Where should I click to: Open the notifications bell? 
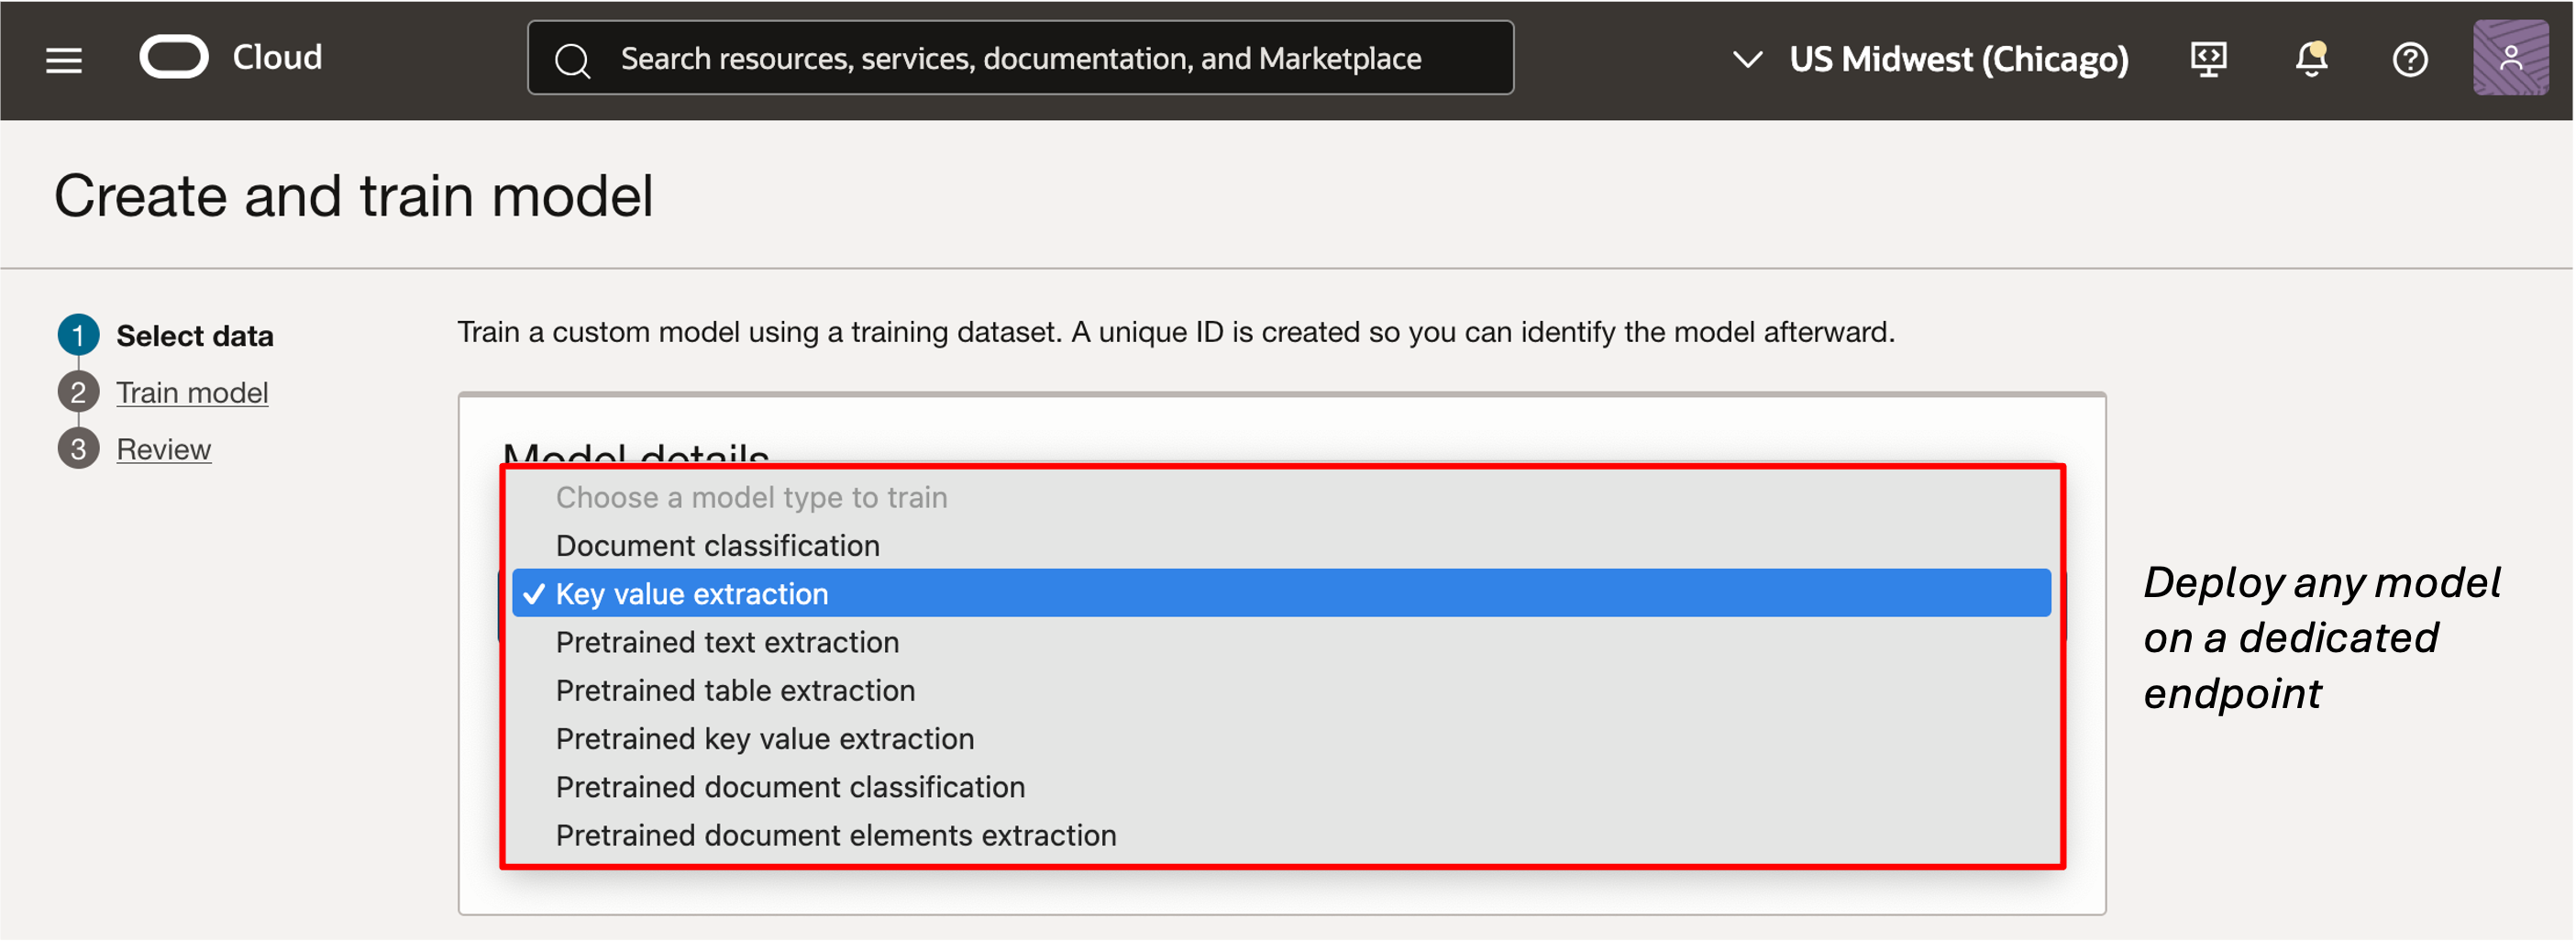tap(2311, 59)
